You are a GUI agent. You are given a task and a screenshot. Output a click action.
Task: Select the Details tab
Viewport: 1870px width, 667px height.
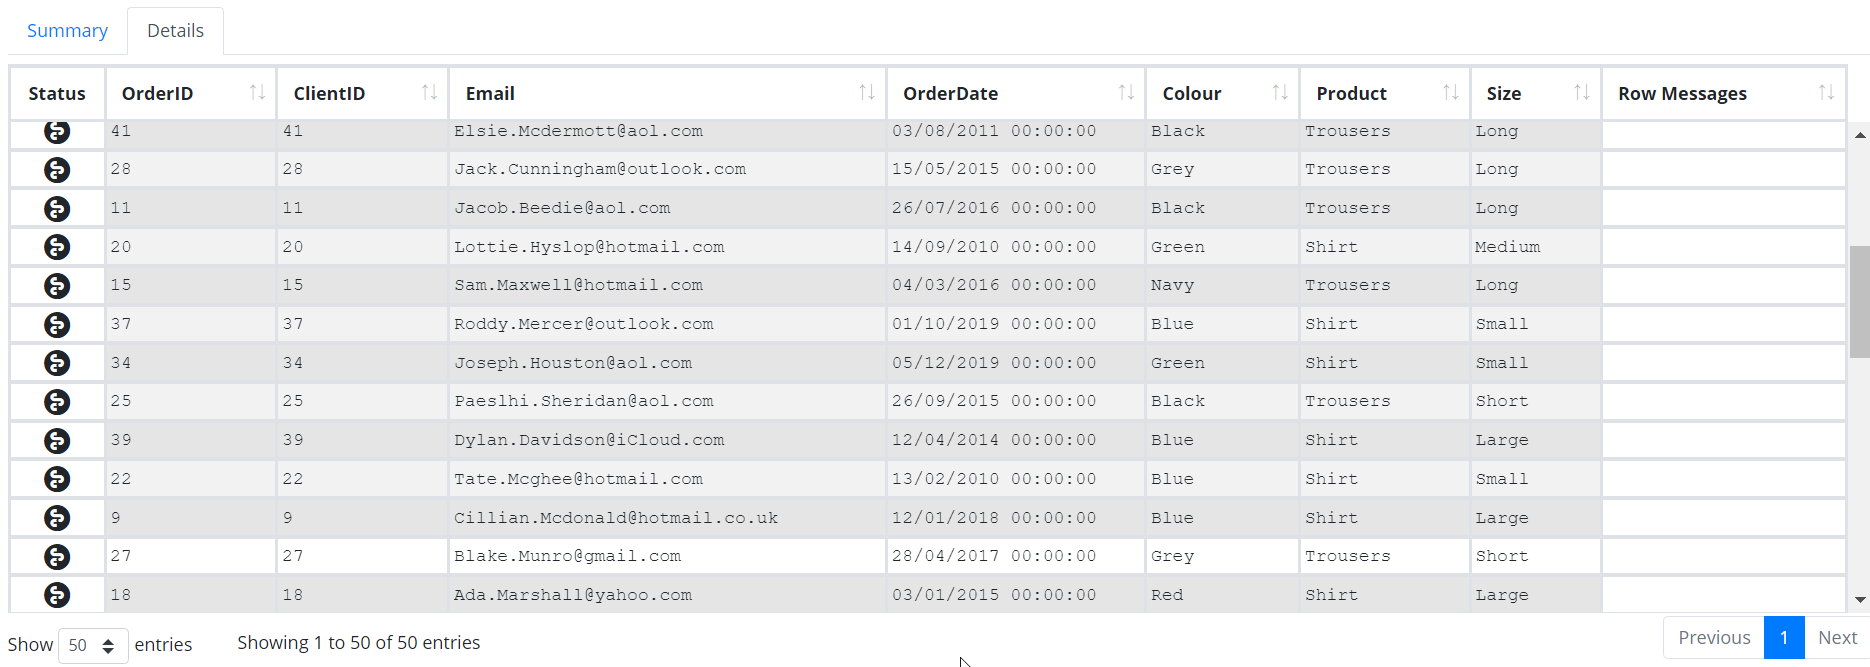pos(175,31)
